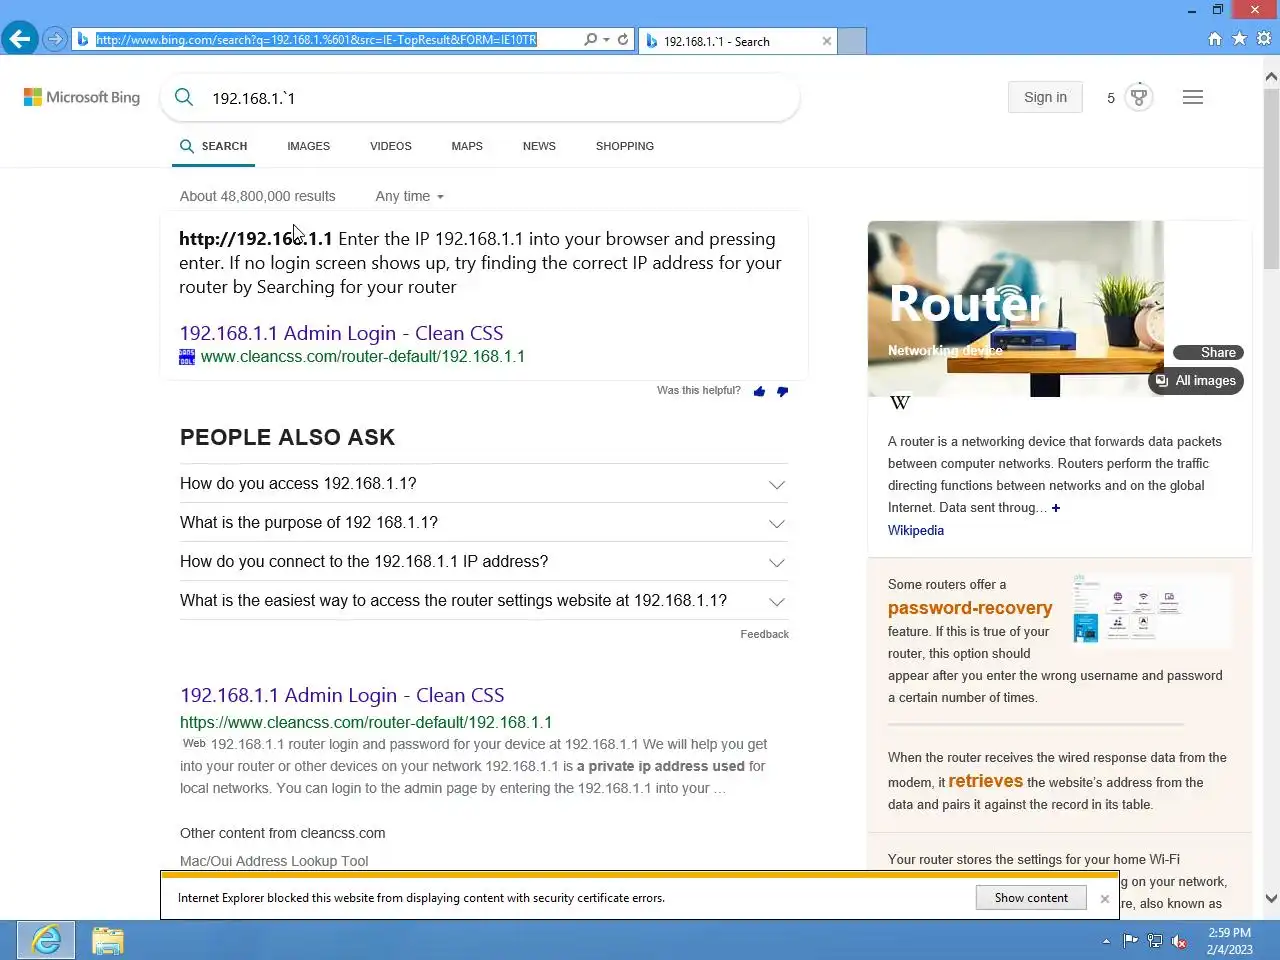This screenshot has width=1280, height=960.
Task: Click the Show content button
Action: click(1031, 898)
